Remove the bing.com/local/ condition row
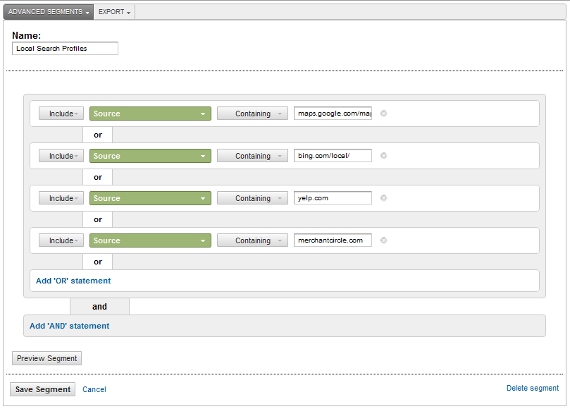This screenshot has width=570, height=409. tap(384, 156)
